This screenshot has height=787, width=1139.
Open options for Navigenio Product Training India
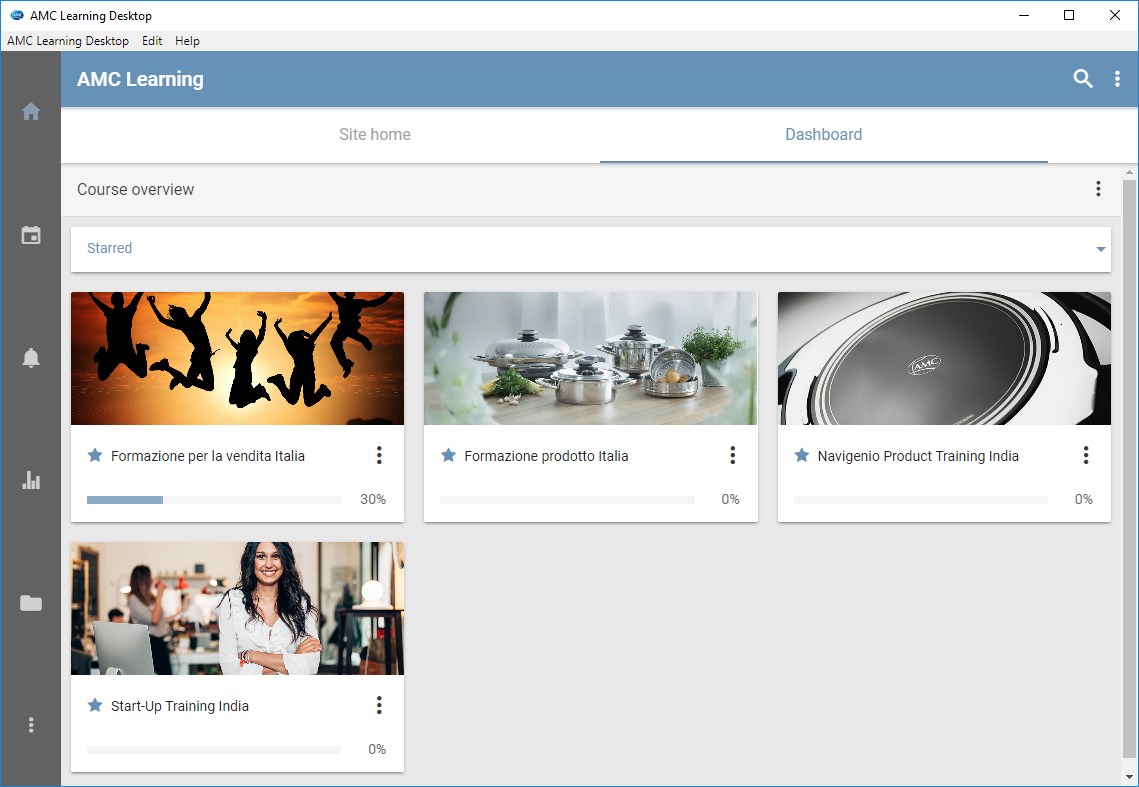[1086, 455]
